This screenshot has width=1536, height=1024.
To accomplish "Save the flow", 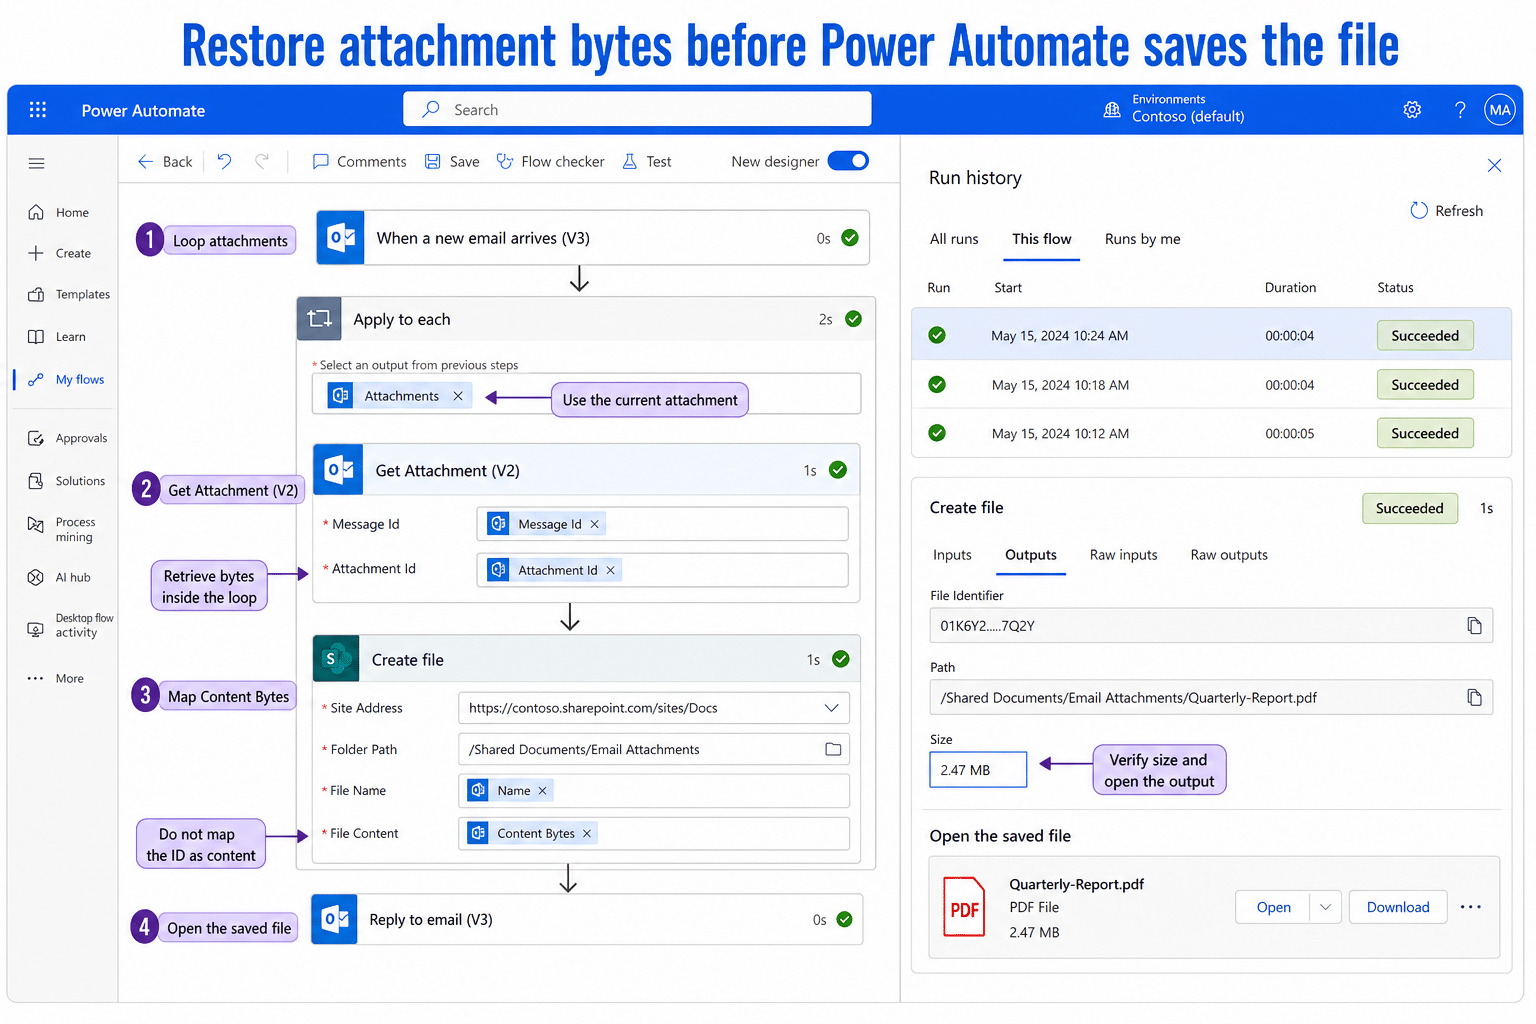I will tap(452, 162).
